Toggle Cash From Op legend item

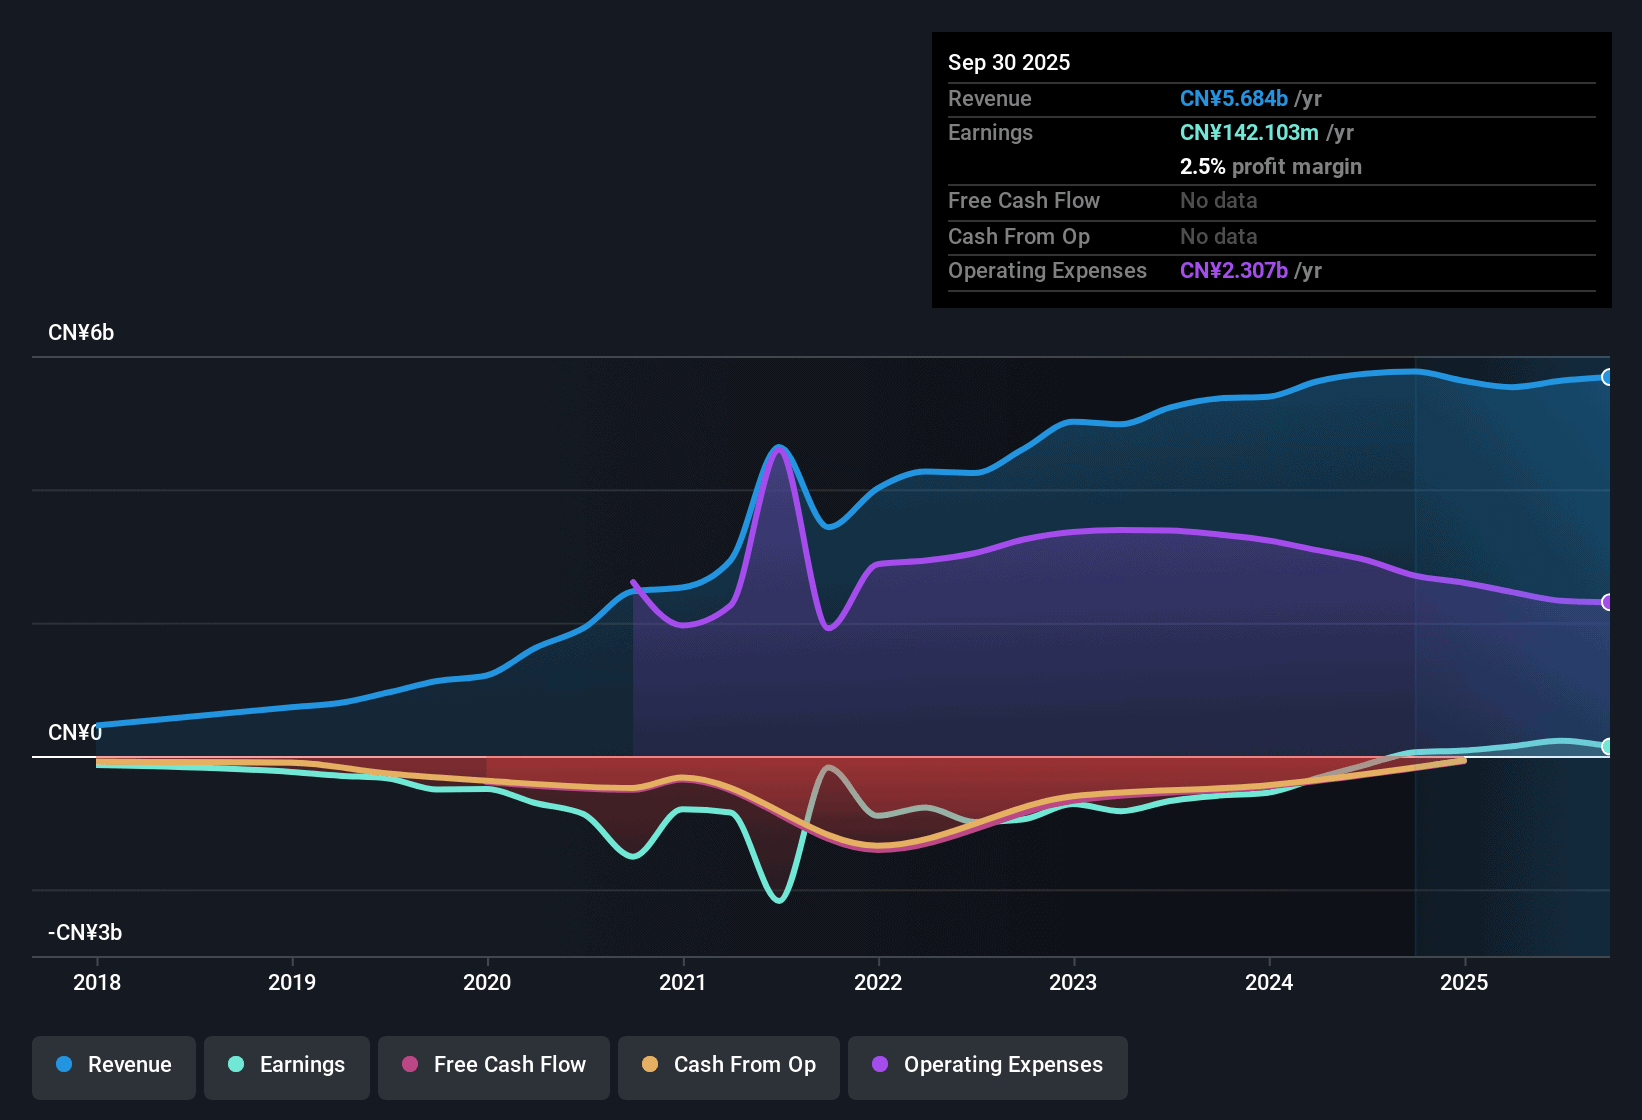click(729, 1065)
